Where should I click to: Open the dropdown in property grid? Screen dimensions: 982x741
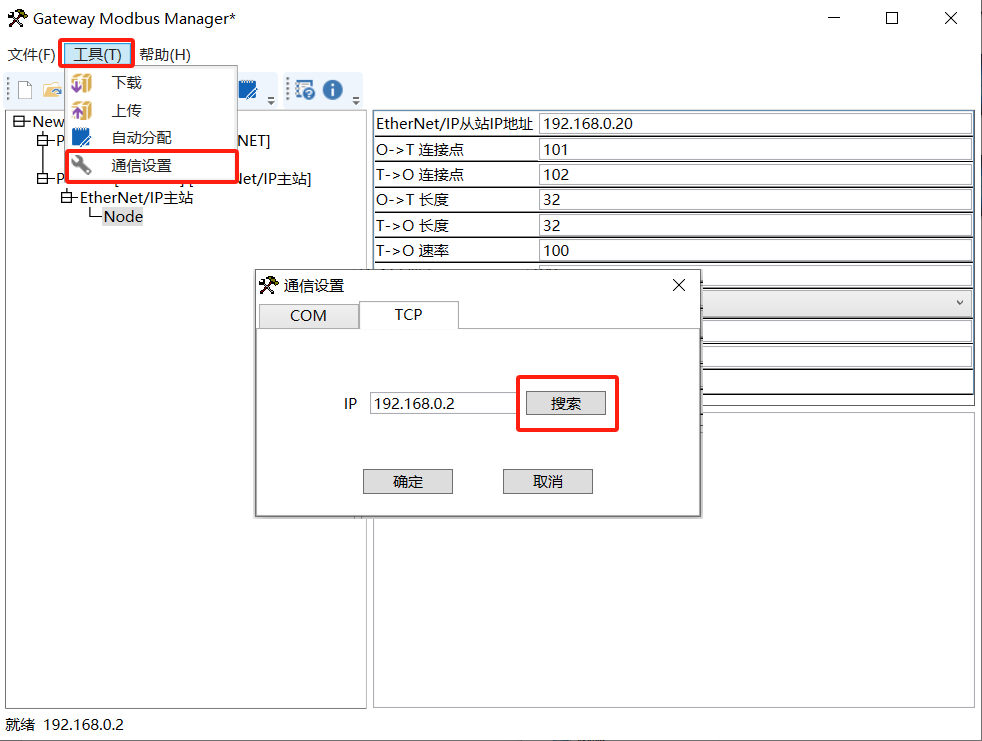[x=959, y=303]
